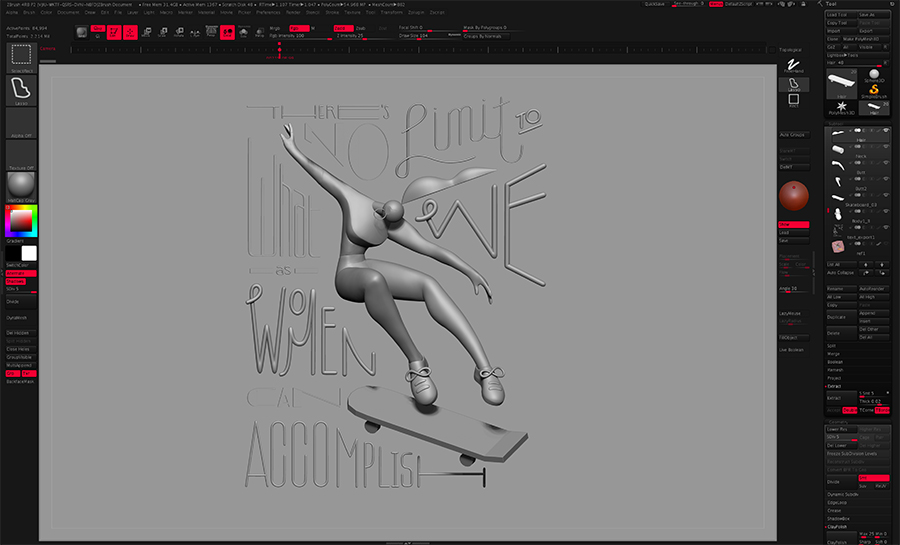Adjust the Rgb Intensity slider

click(x=301, y=36)
